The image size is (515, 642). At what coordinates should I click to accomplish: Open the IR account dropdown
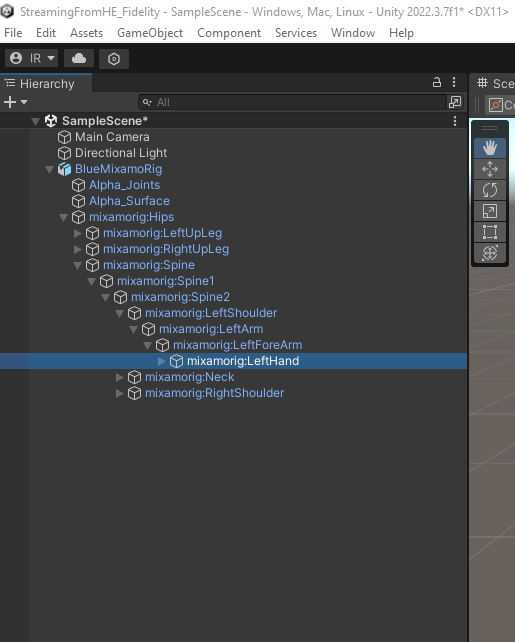coord(32,59)
